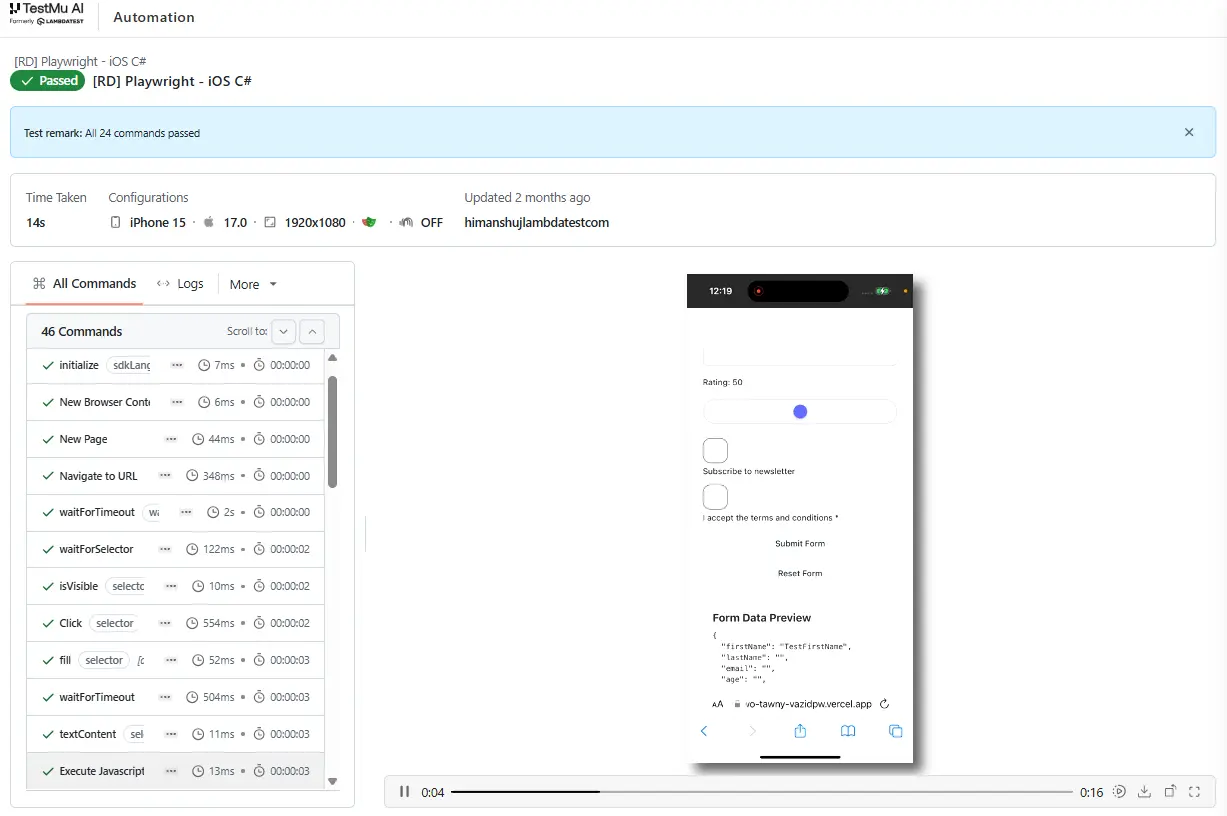Toggle Subscribe to newsletter checkbox

pos(715,450)
